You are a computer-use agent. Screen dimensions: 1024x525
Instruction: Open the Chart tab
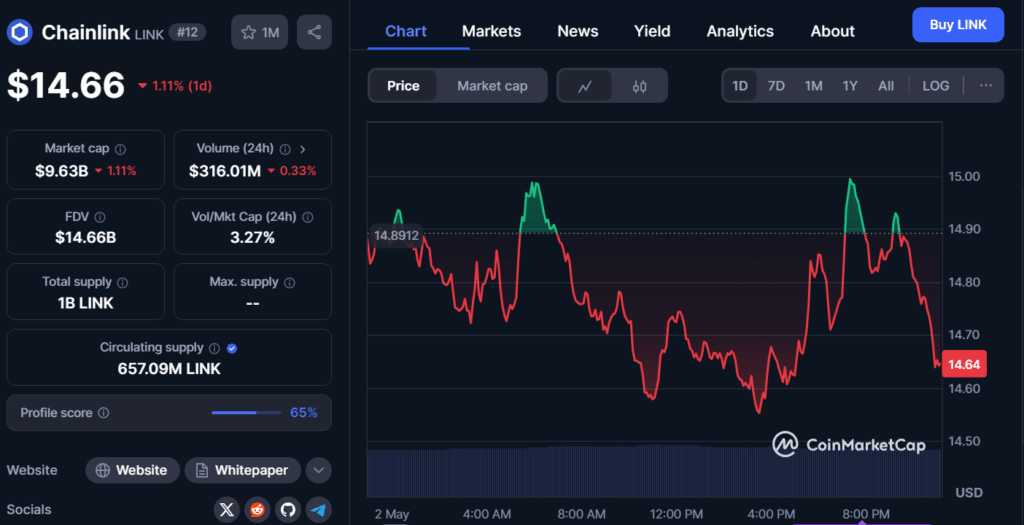[406, 31]
